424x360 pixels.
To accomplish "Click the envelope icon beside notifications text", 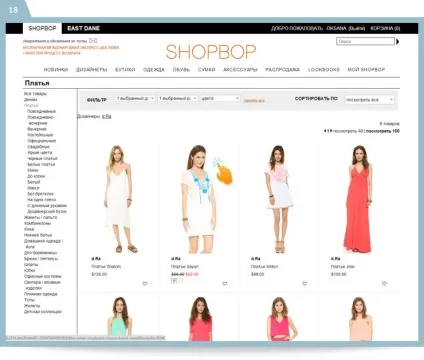I will (93, 41).
